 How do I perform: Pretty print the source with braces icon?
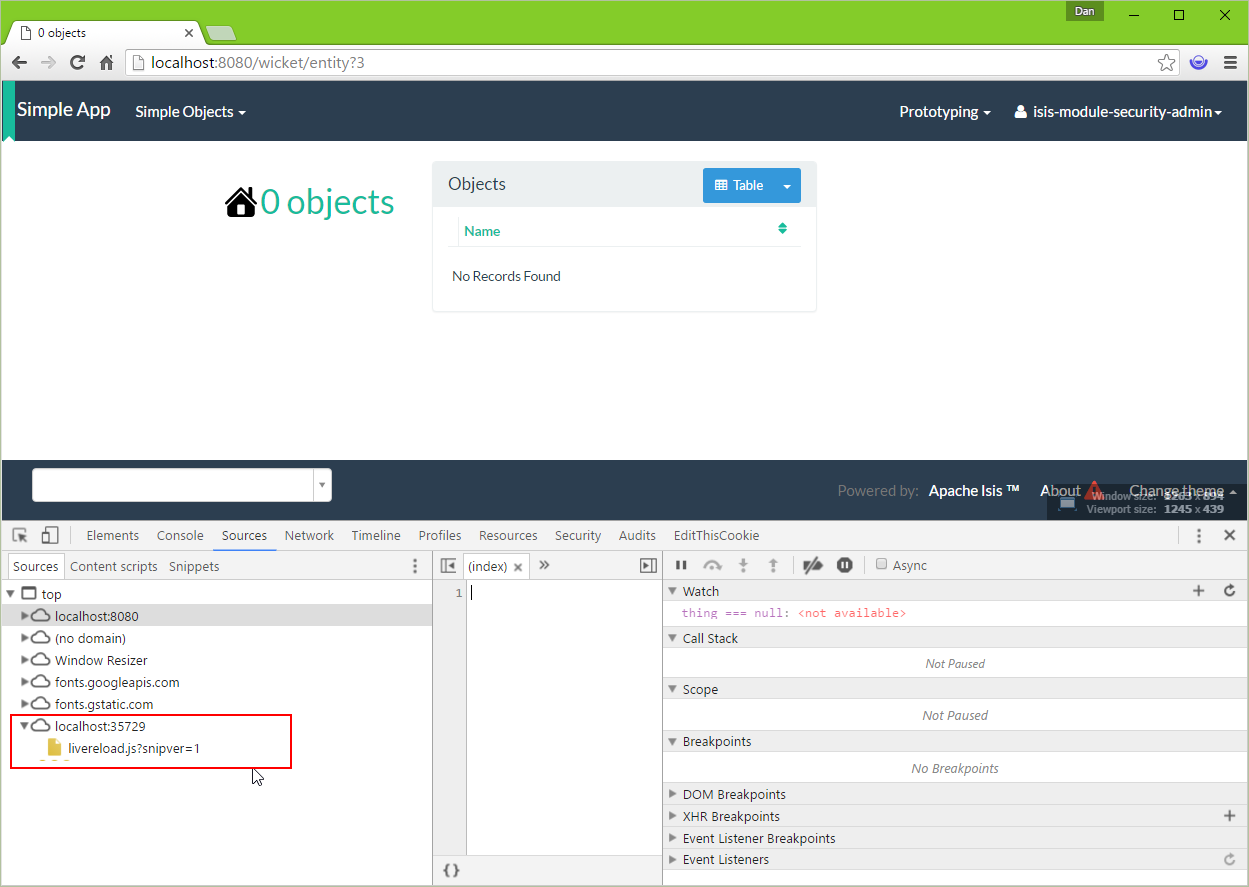click(x=451, y=870)
